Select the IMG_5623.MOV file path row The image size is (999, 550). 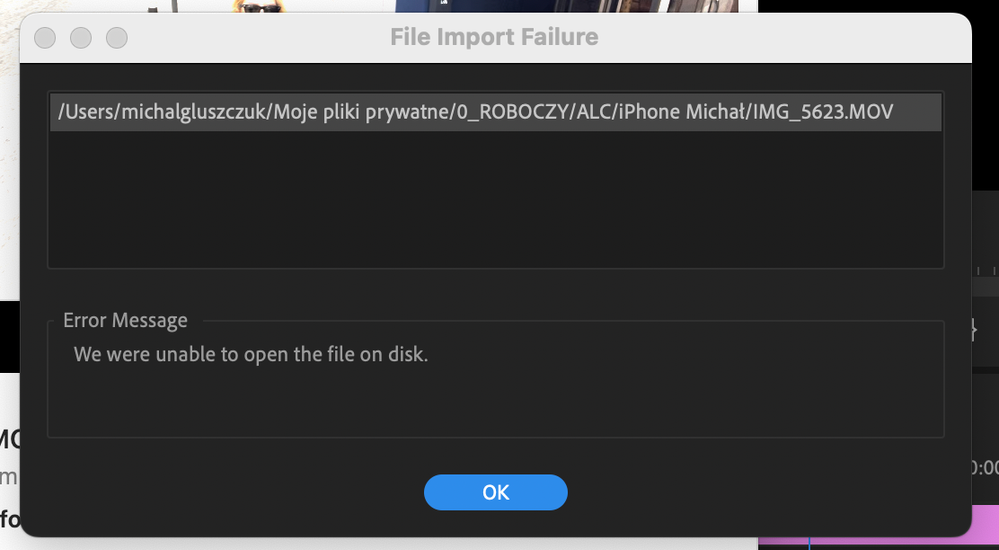click(x=496, y=112)
